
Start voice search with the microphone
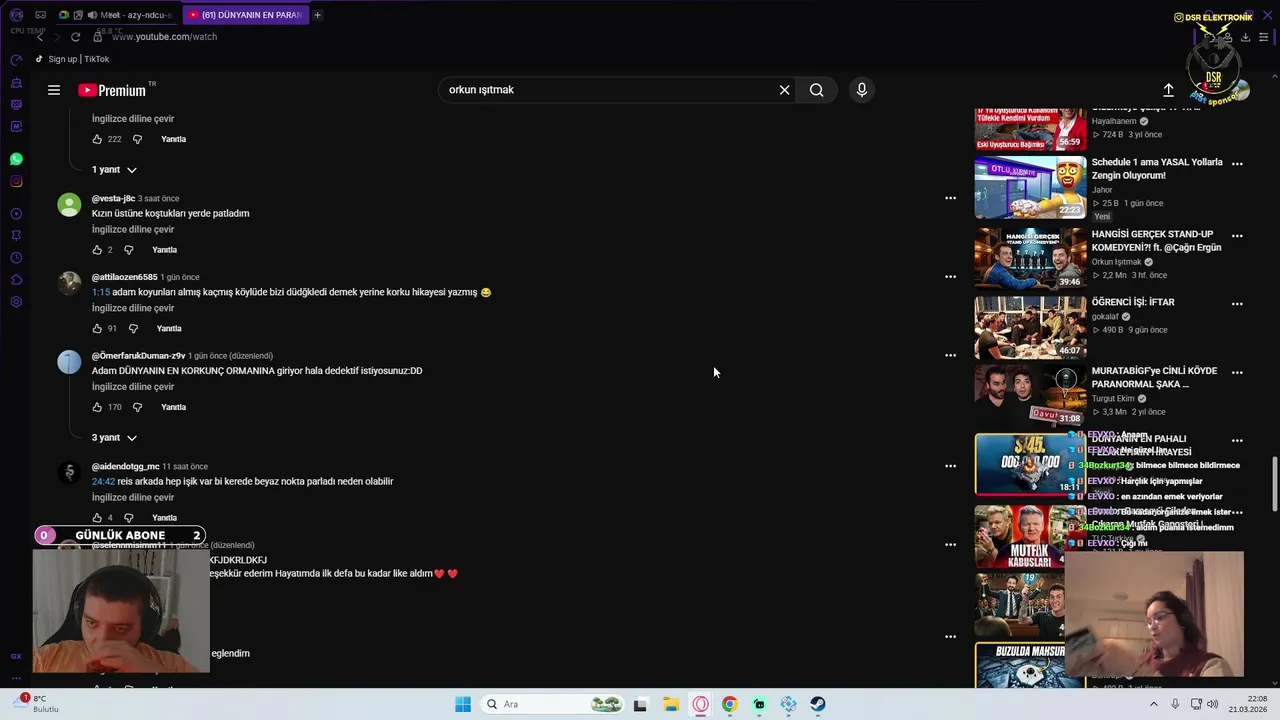click(862, 90)
